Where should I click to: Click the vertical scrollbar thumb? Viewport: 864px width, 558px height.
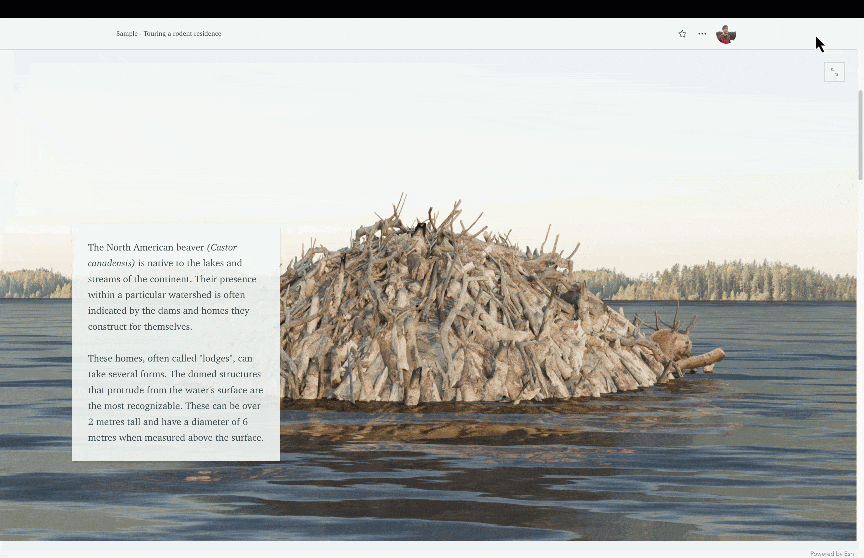tap(860, 134)
